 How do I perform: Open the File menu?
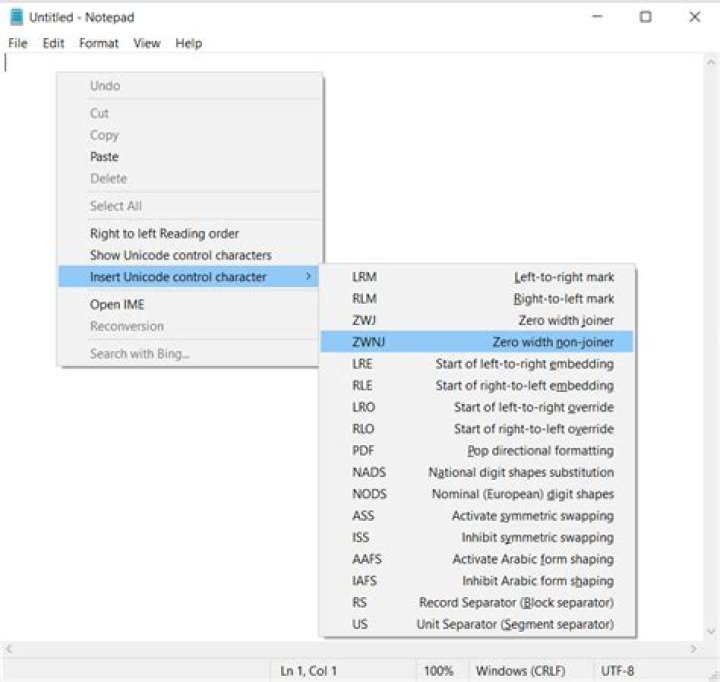pos(18,43)
